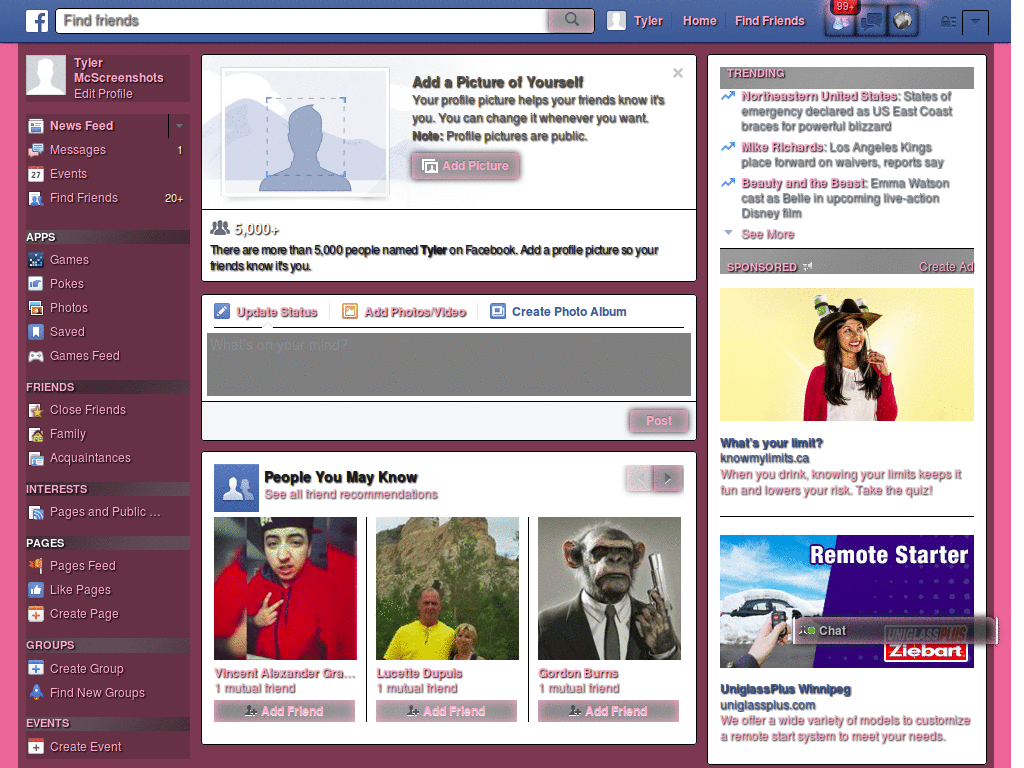
Task: Open News Feed options dropdown arrow
Action: 179,125
